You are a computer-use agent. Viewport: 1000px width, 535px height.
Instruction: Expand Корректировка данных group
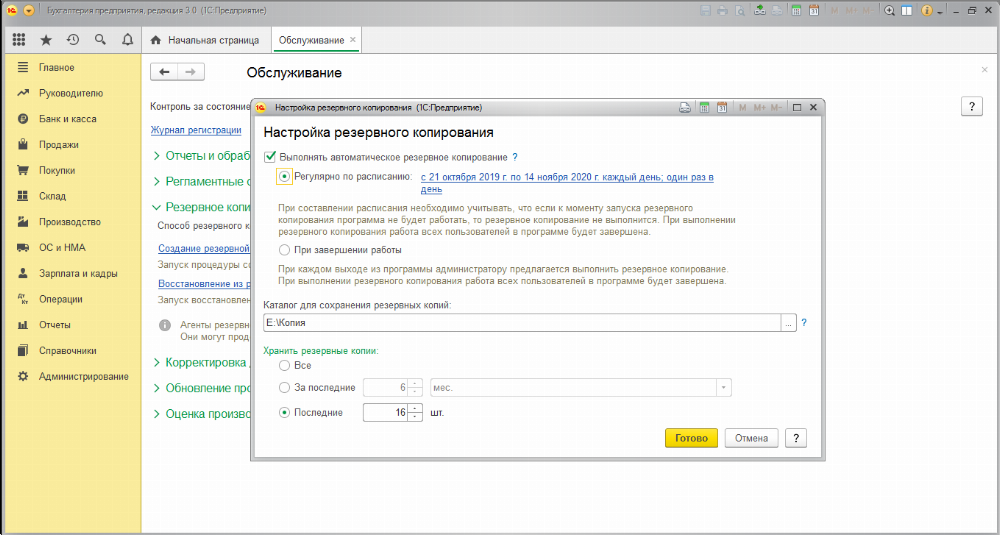click(203, 363)
